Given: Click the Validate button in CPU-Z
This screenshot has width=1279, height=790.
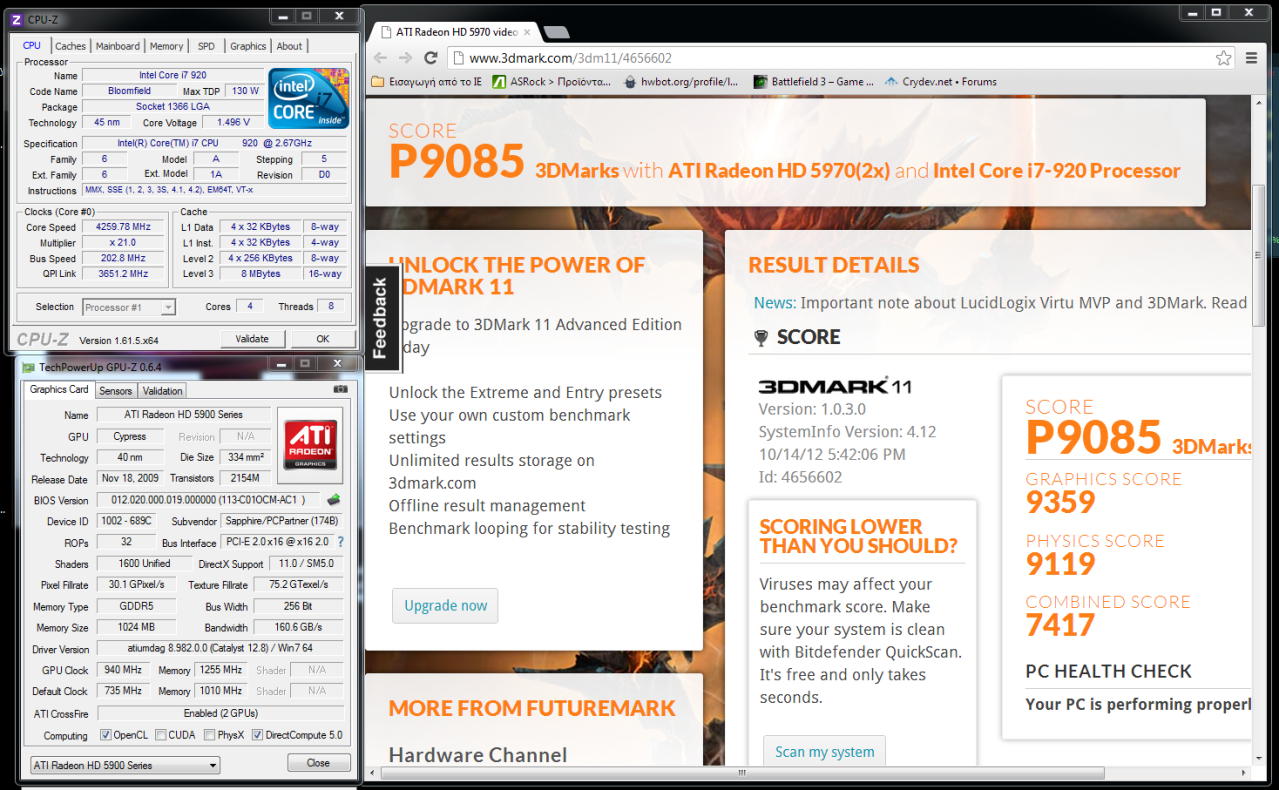Looking at the screenshot, I should click(x=252, y=339).
